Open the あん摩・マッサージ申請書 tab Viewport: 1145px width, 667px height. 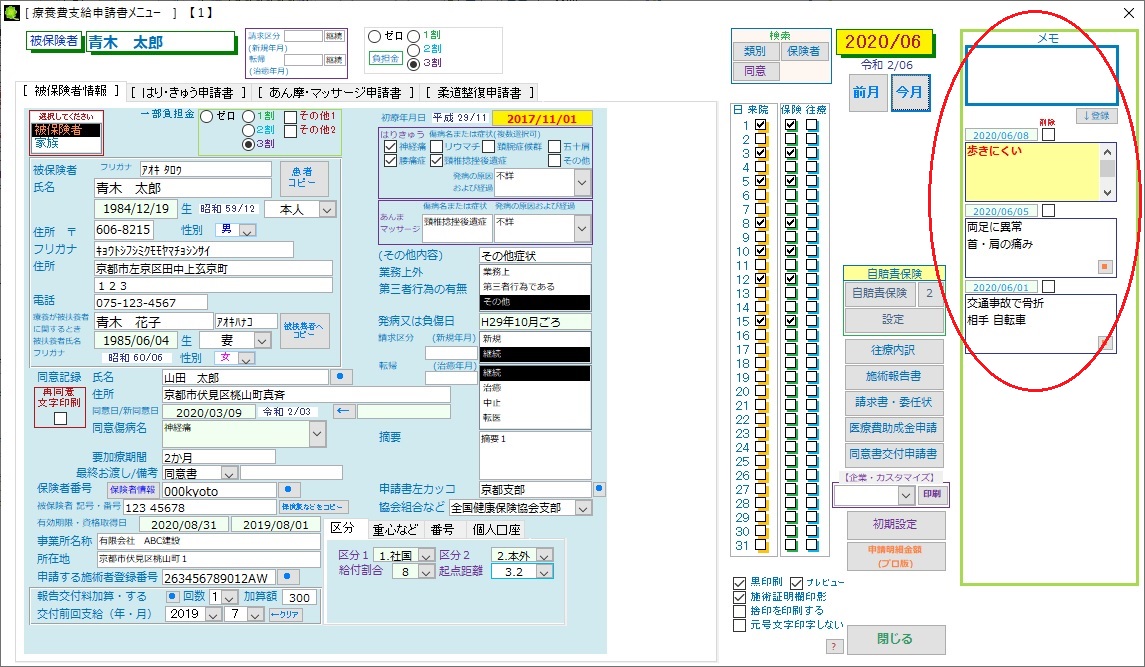(335, 93)
